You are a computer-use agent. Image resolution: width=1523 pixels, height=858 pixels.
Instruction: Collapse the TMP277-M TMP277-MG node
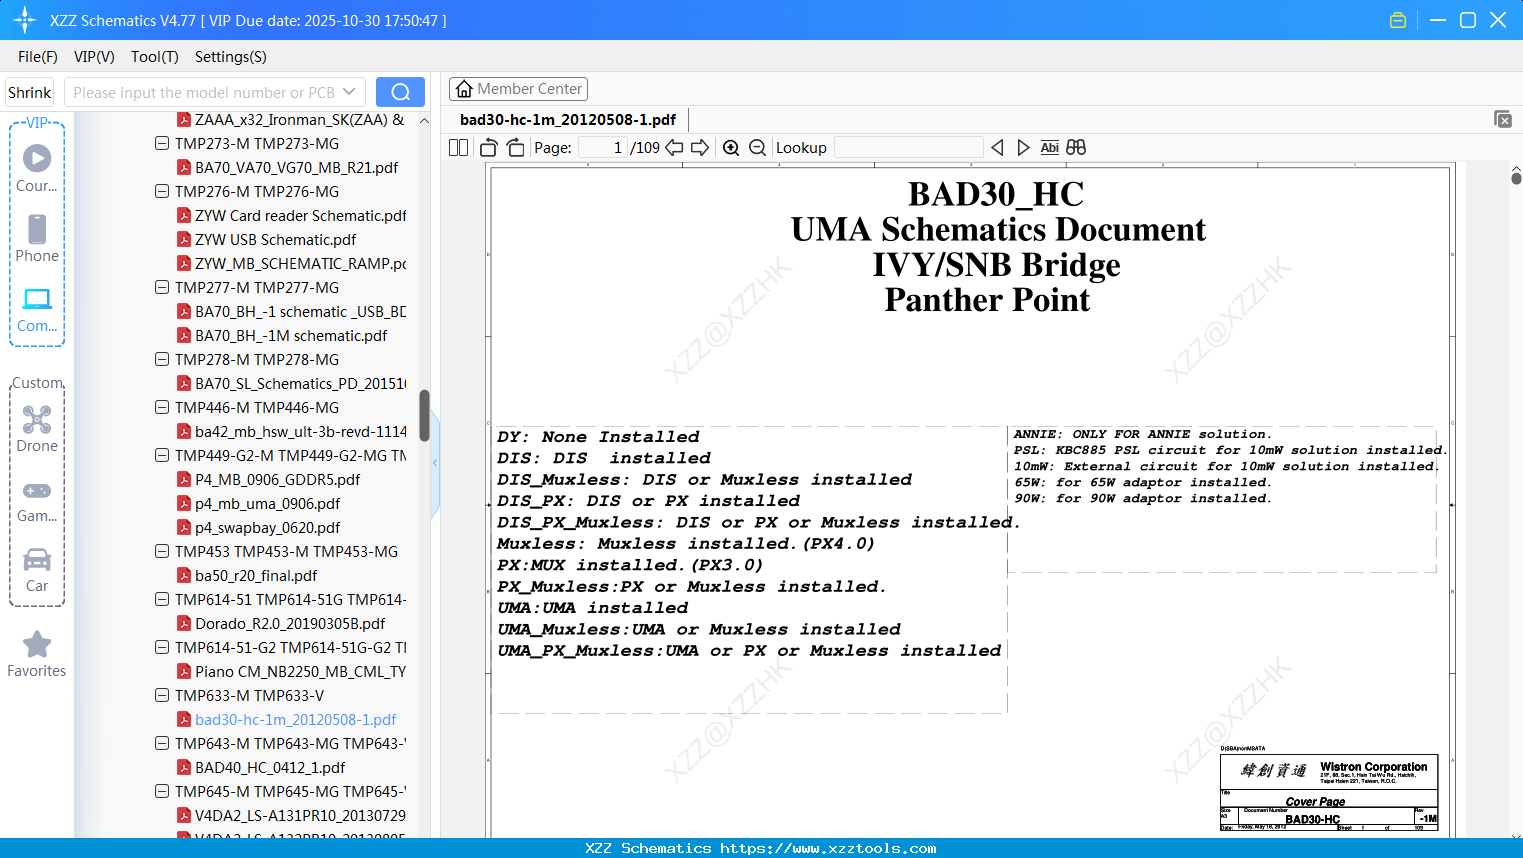coord(162,288)
